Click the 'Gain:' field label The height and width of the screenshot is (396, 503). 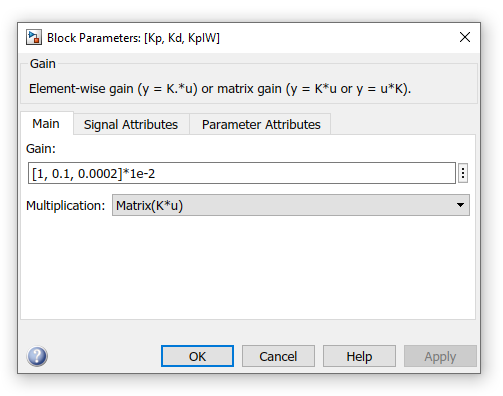(41, 149)
